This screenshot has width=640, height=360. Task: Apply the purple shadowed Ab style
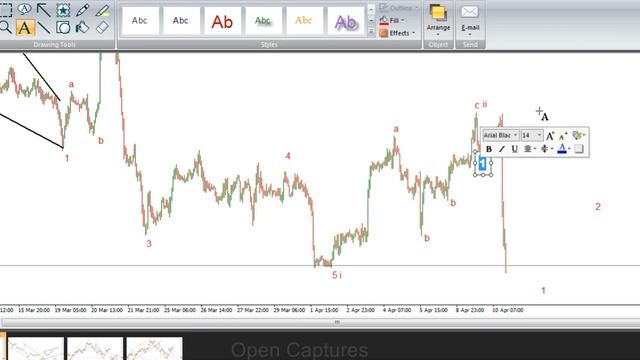[345, 20]
